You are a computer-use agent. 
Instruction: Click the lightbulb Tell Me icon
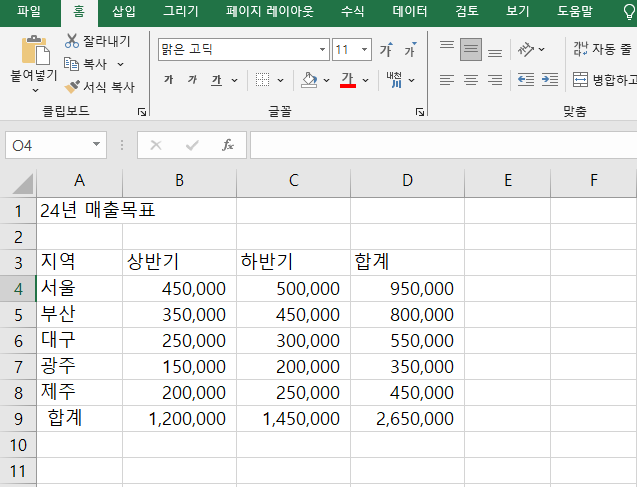pos(629,11)
